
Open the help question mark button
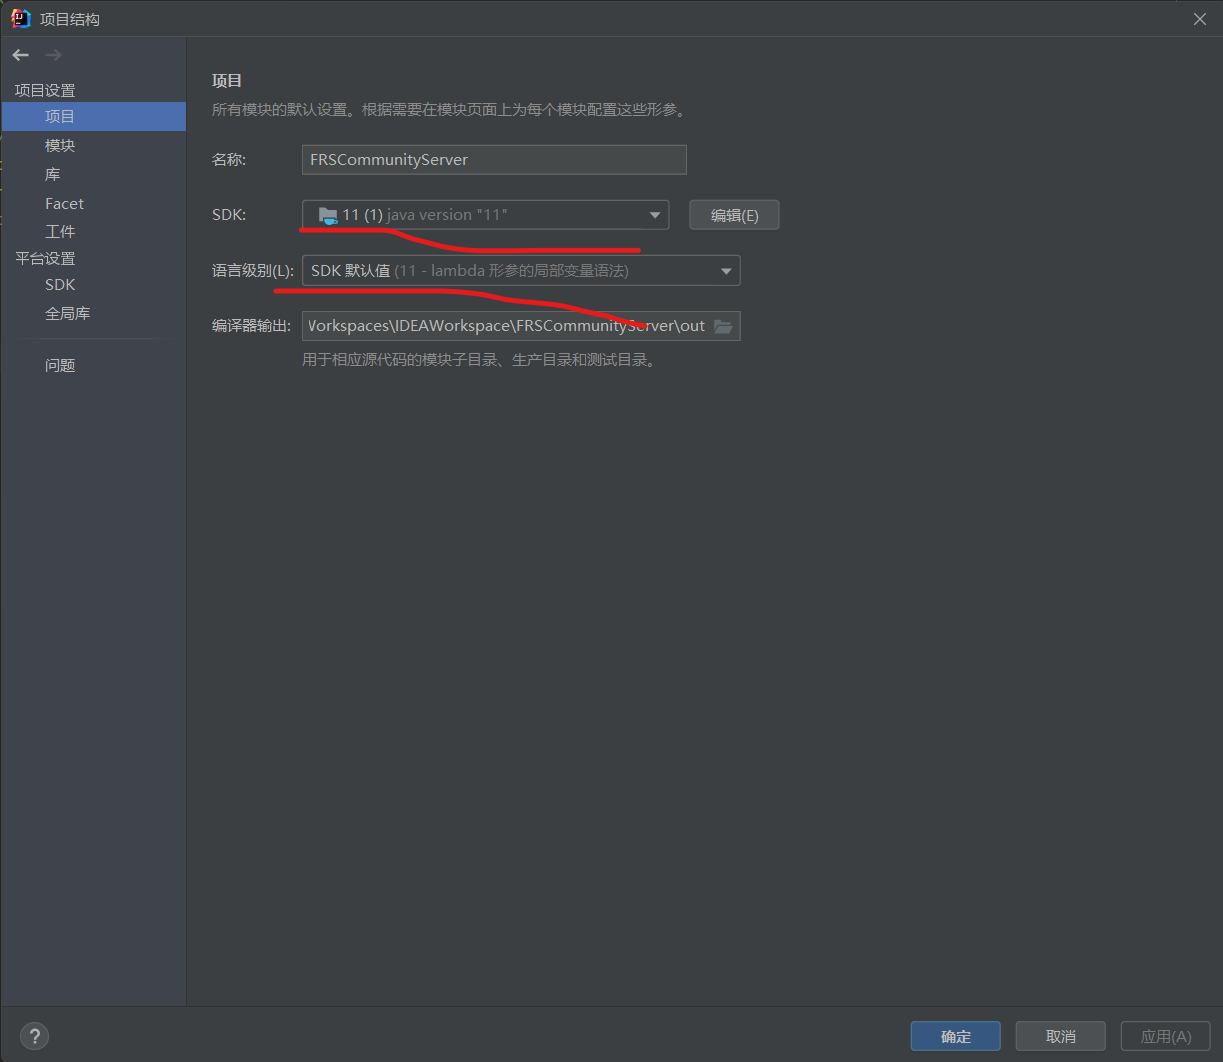[x=34, y=1036]
